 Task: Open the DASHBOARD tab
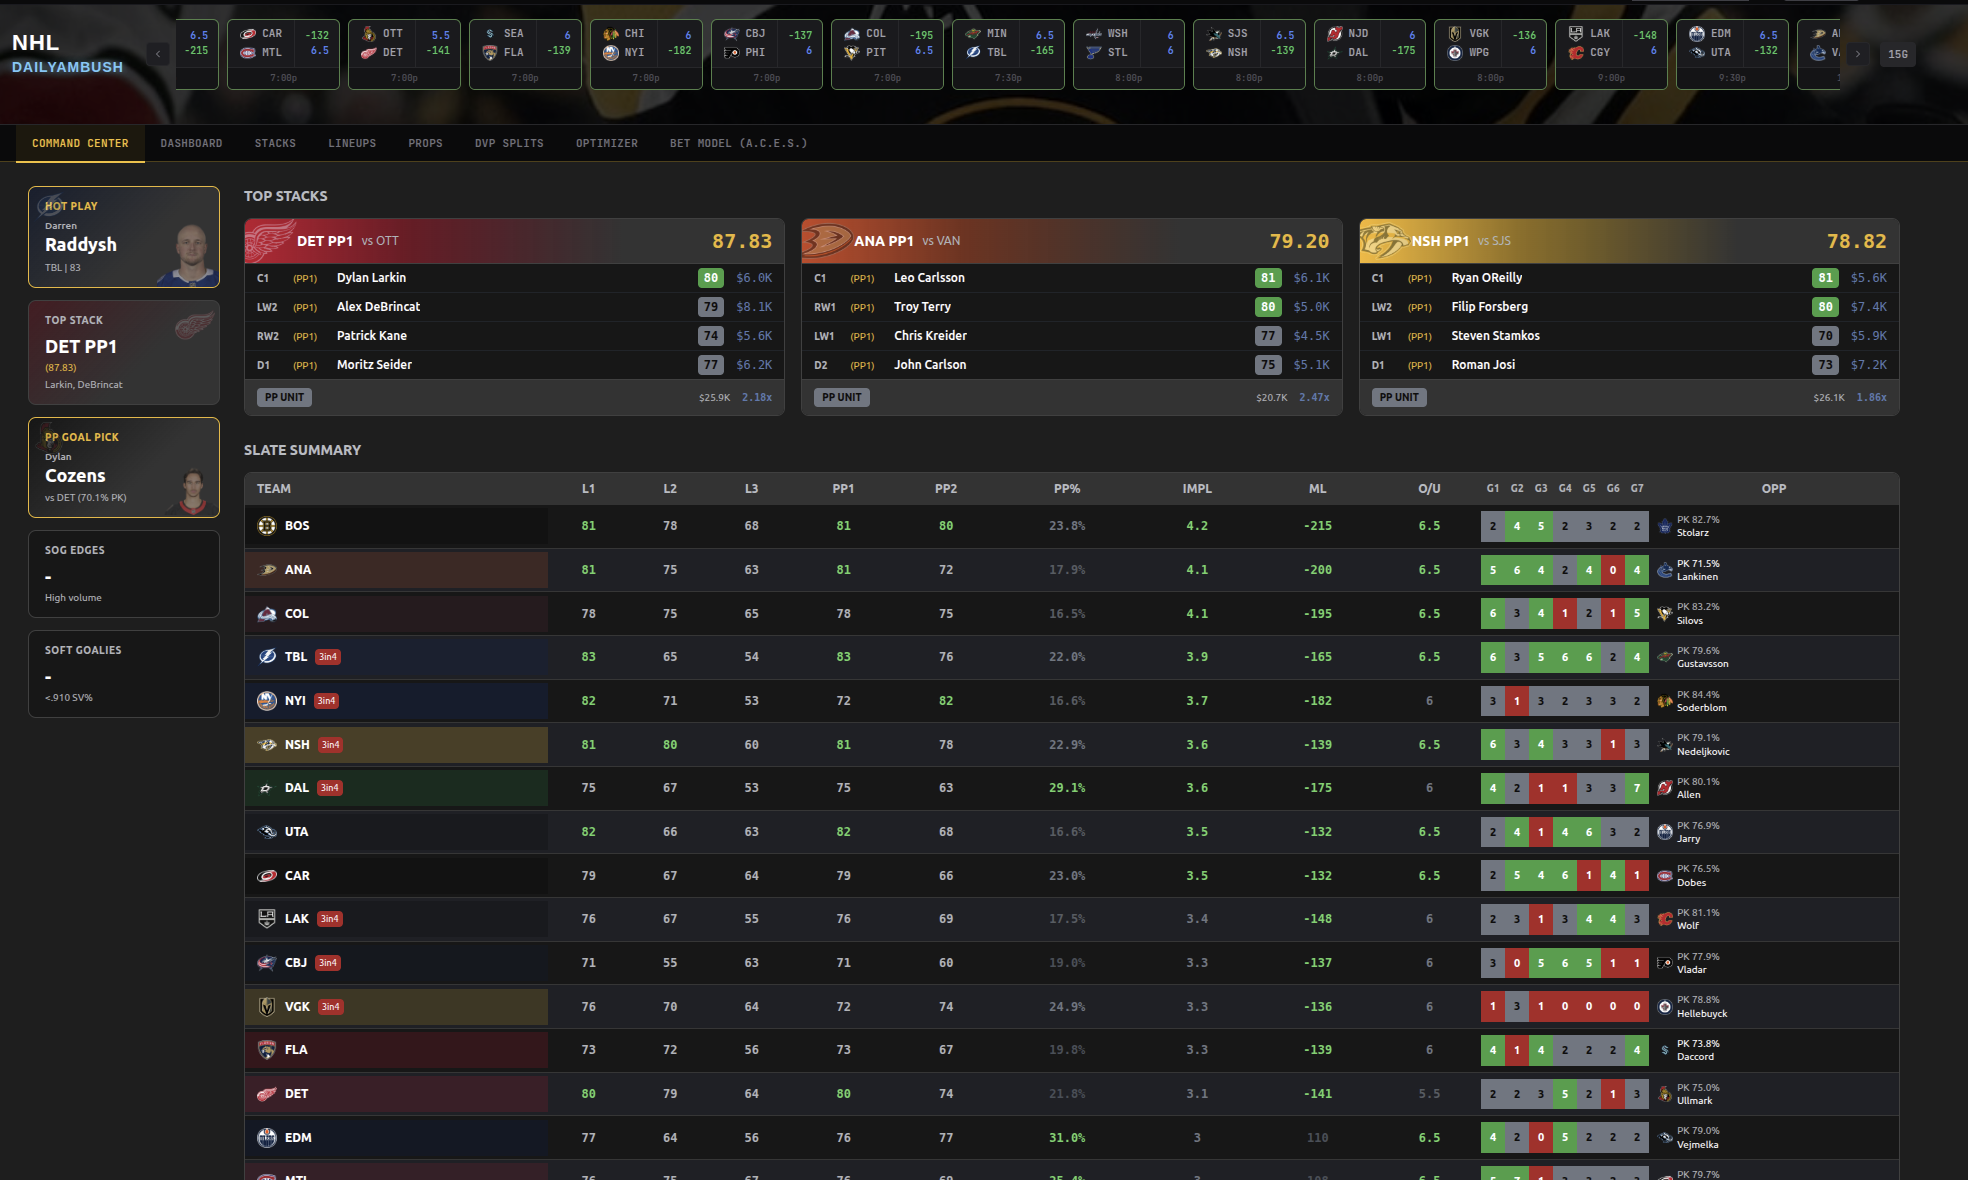191,143
